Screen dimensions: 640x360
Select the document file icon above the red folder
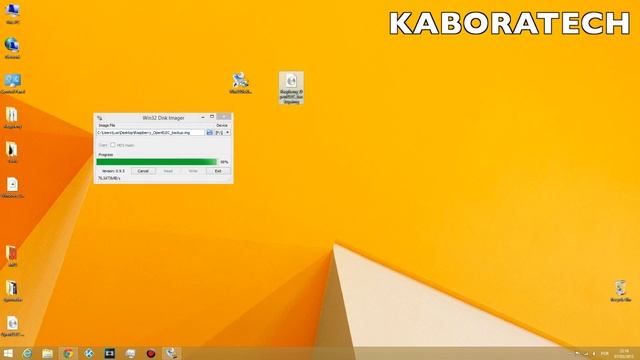(x=12, y=188)
